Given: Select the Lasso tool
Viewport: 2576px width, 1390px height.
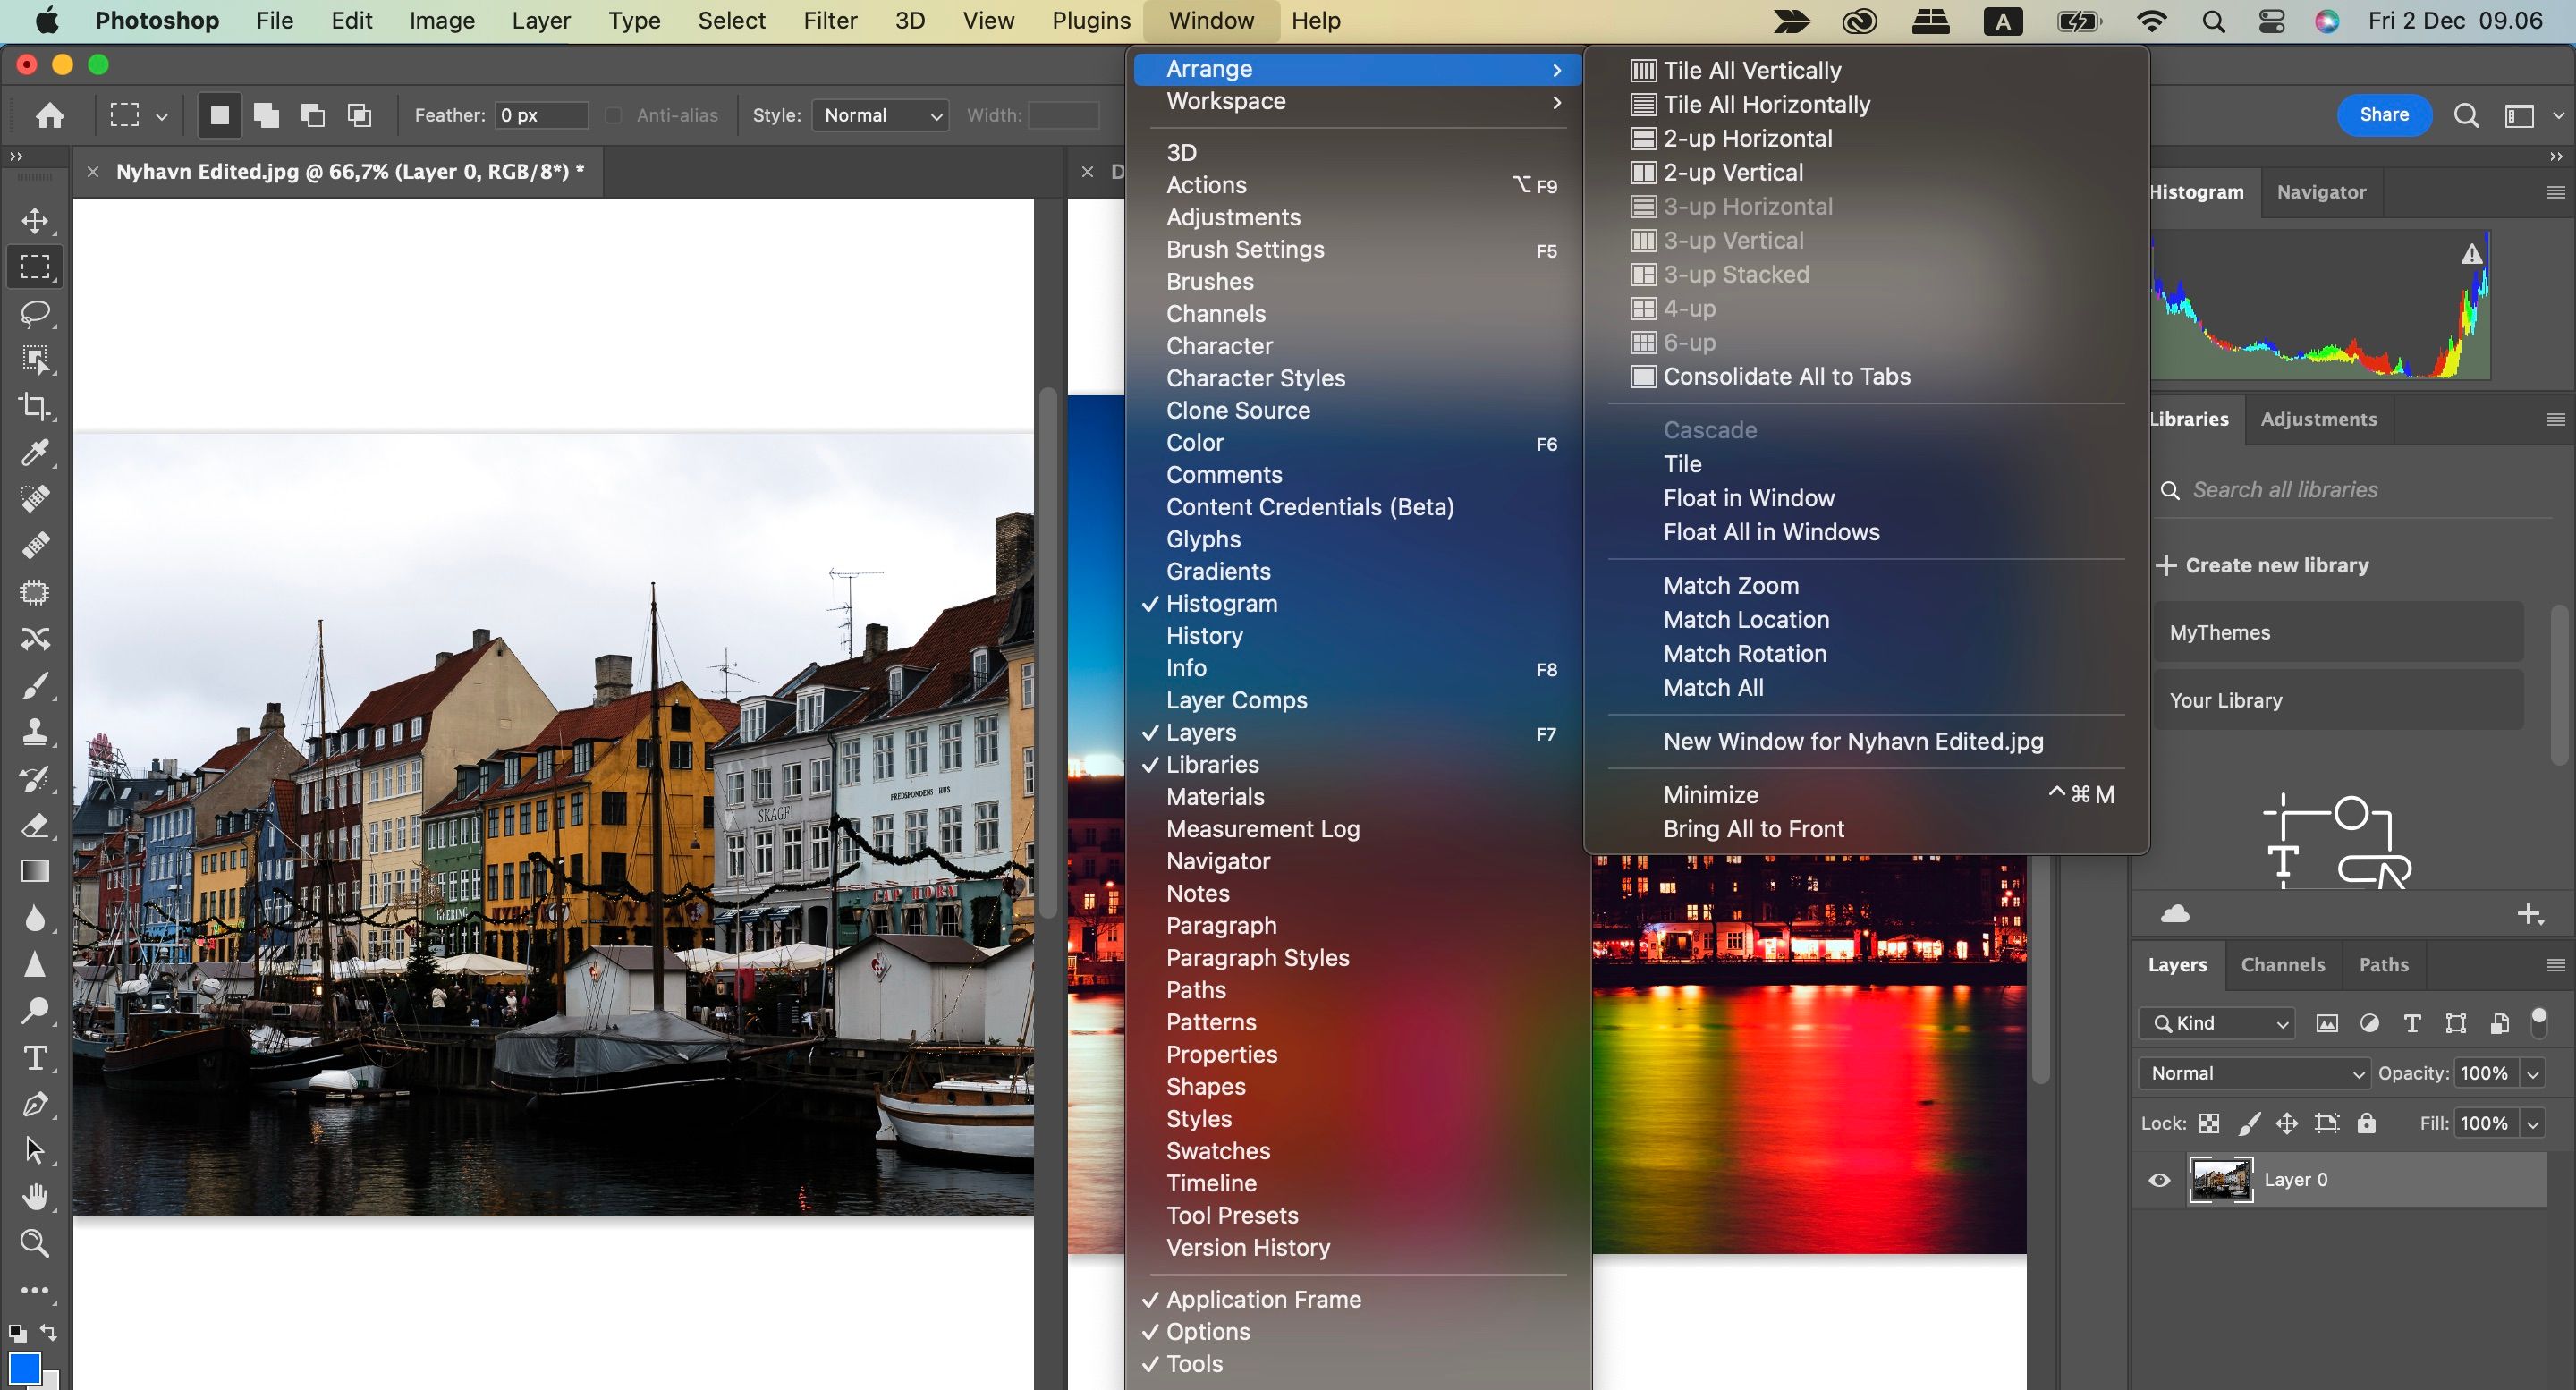Looking at the screenshot, I should [x=35, y=313].
